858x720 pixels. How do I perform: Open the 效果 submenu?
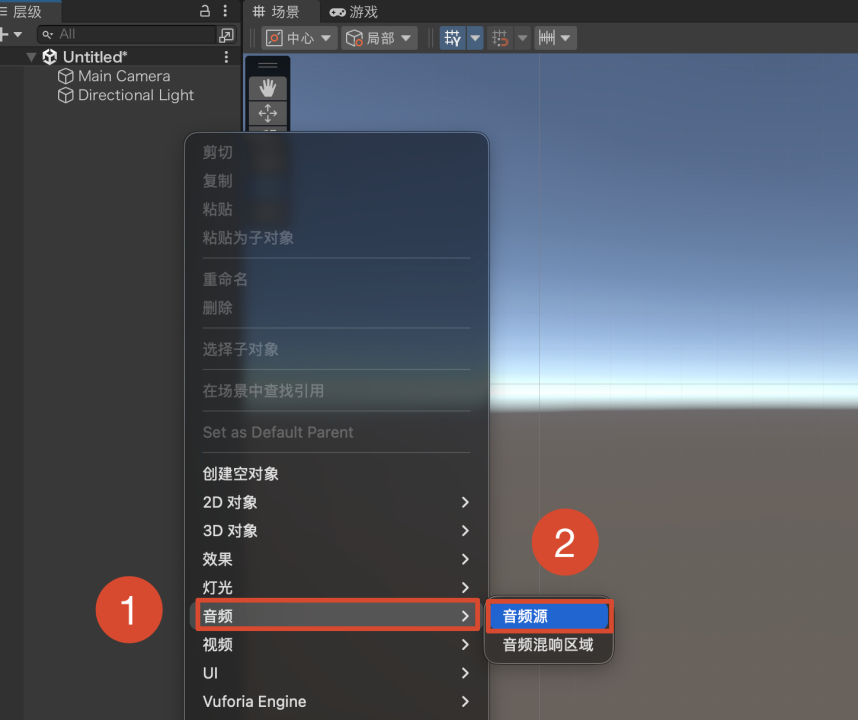click(337, 559)
